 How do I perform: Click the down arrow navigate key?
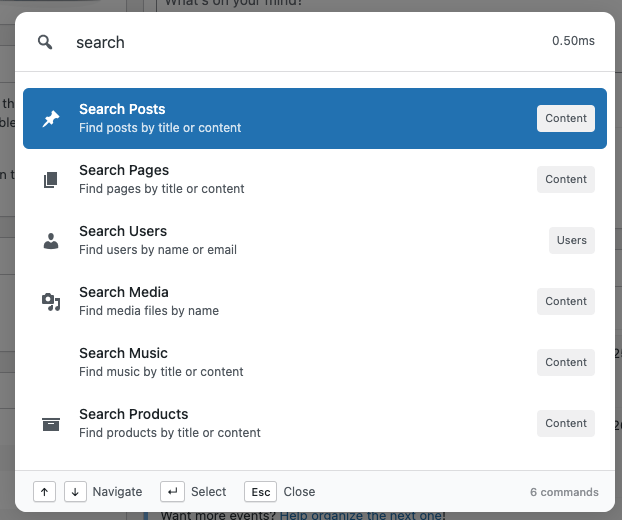tap(75, 492)
